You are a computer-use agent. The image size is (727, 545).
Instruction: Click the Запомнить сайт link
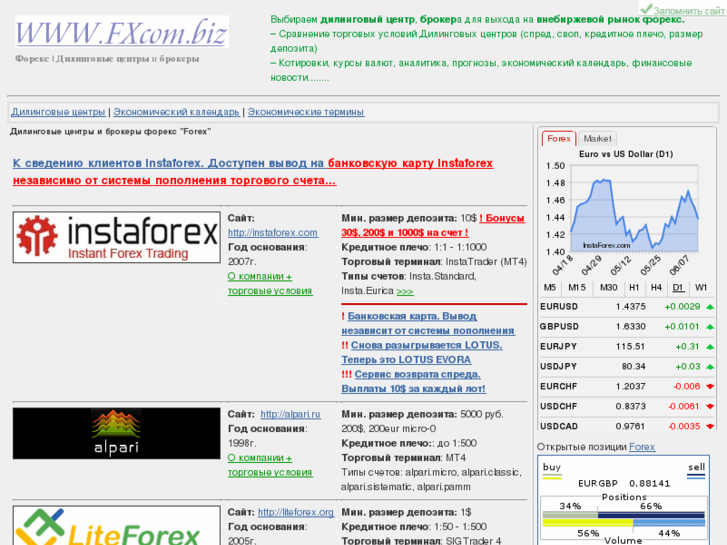(689, 11)
